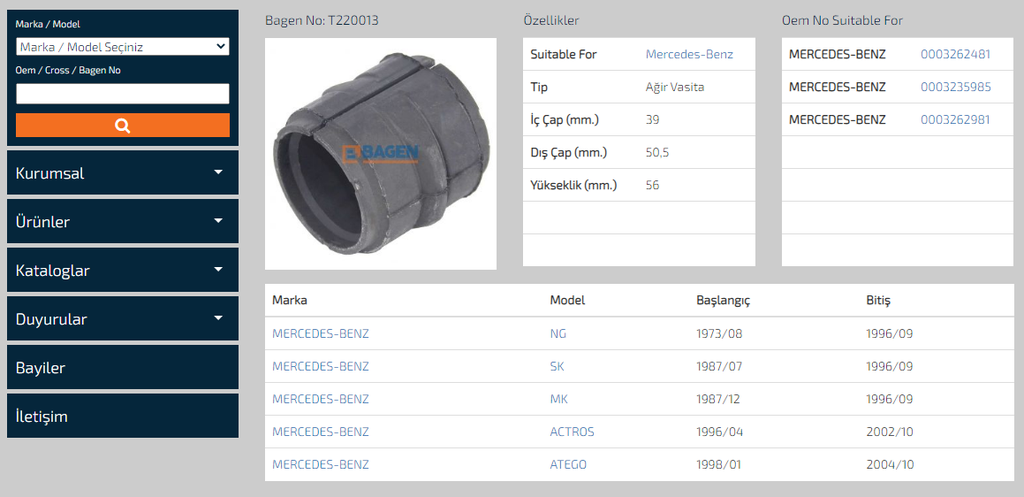Expand the Duyurular menu arrow
1024x497 pixels.
tap(218, 318)
